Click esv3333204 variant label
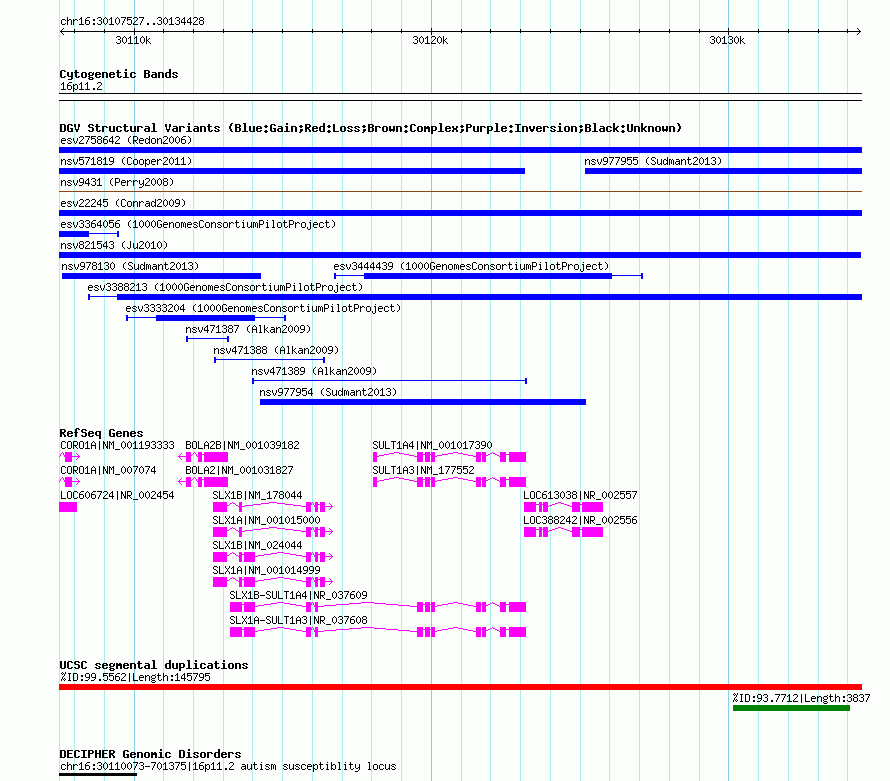890x781 pixels. click(263, 308)
